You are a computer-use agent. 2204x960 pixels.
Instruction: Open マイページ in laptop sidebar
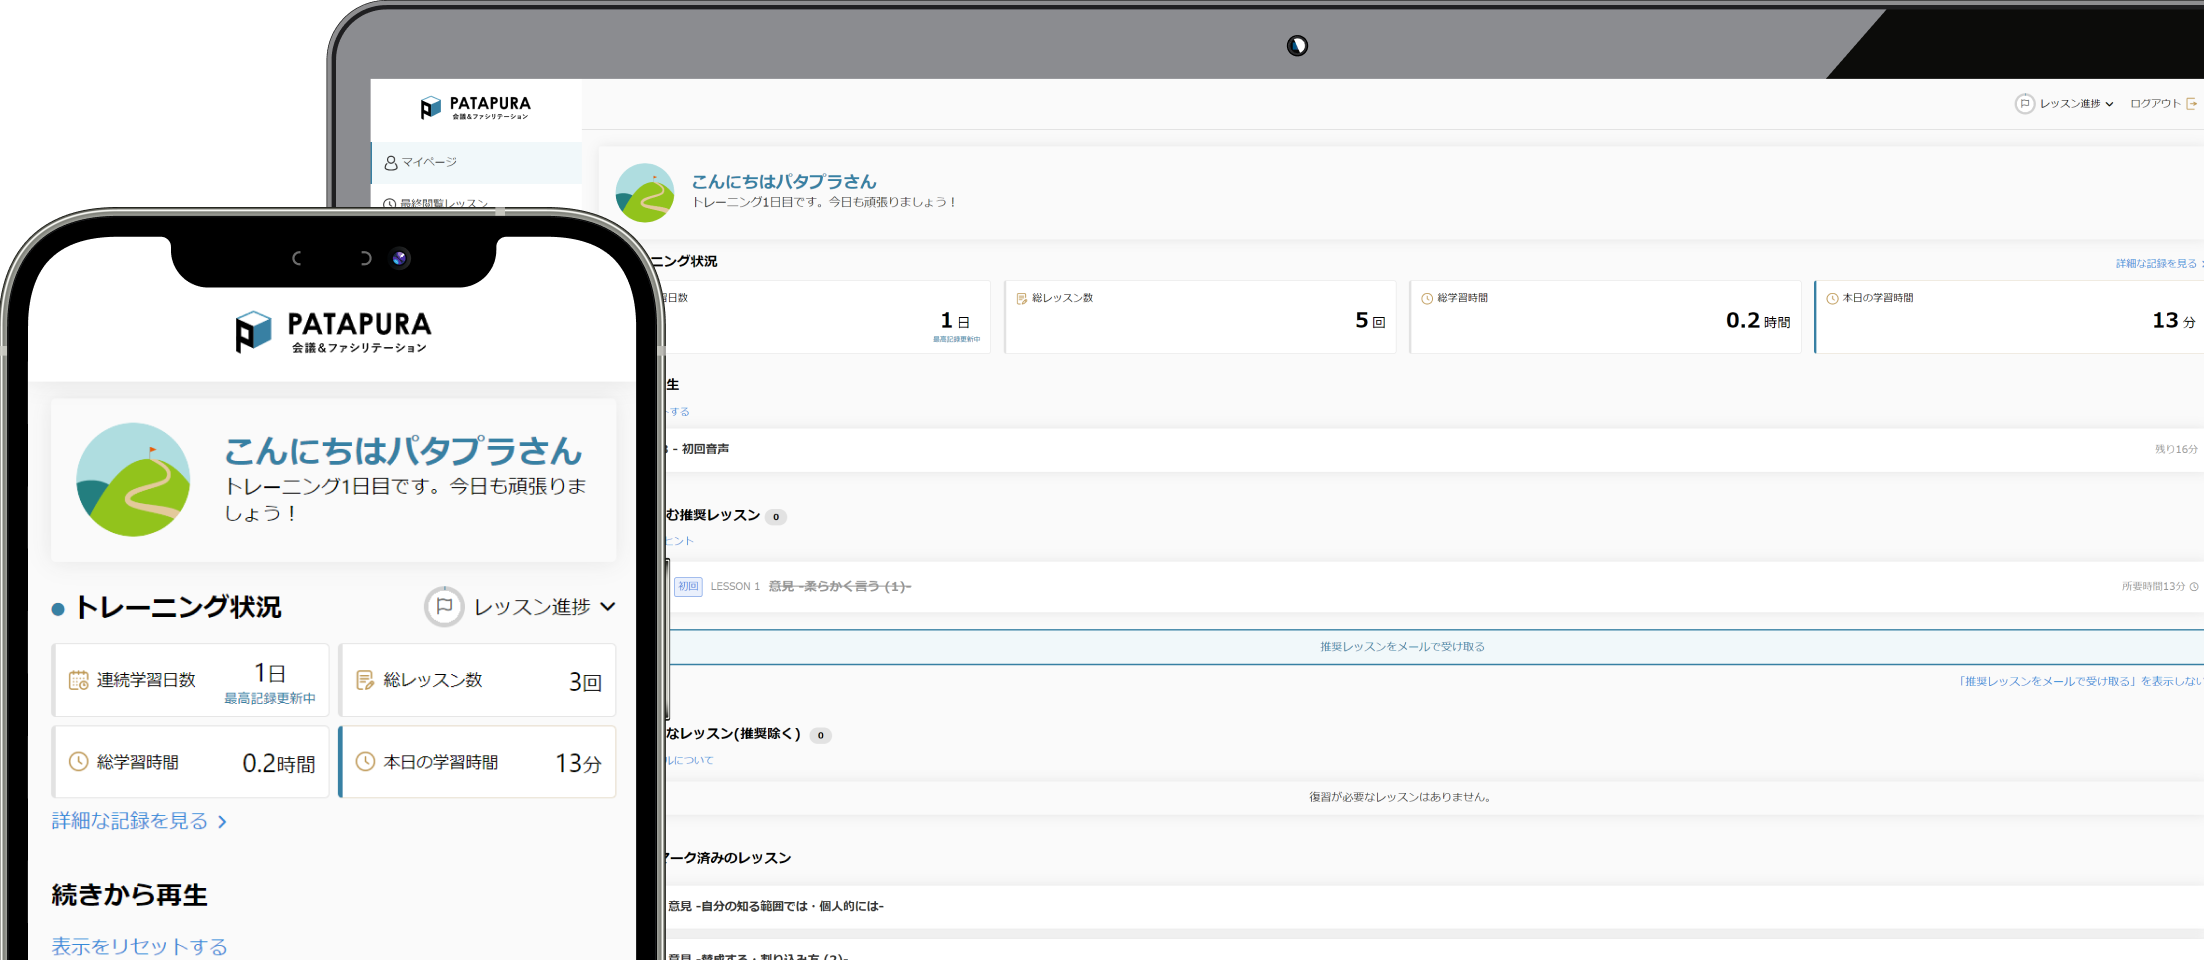pos(476,162)
